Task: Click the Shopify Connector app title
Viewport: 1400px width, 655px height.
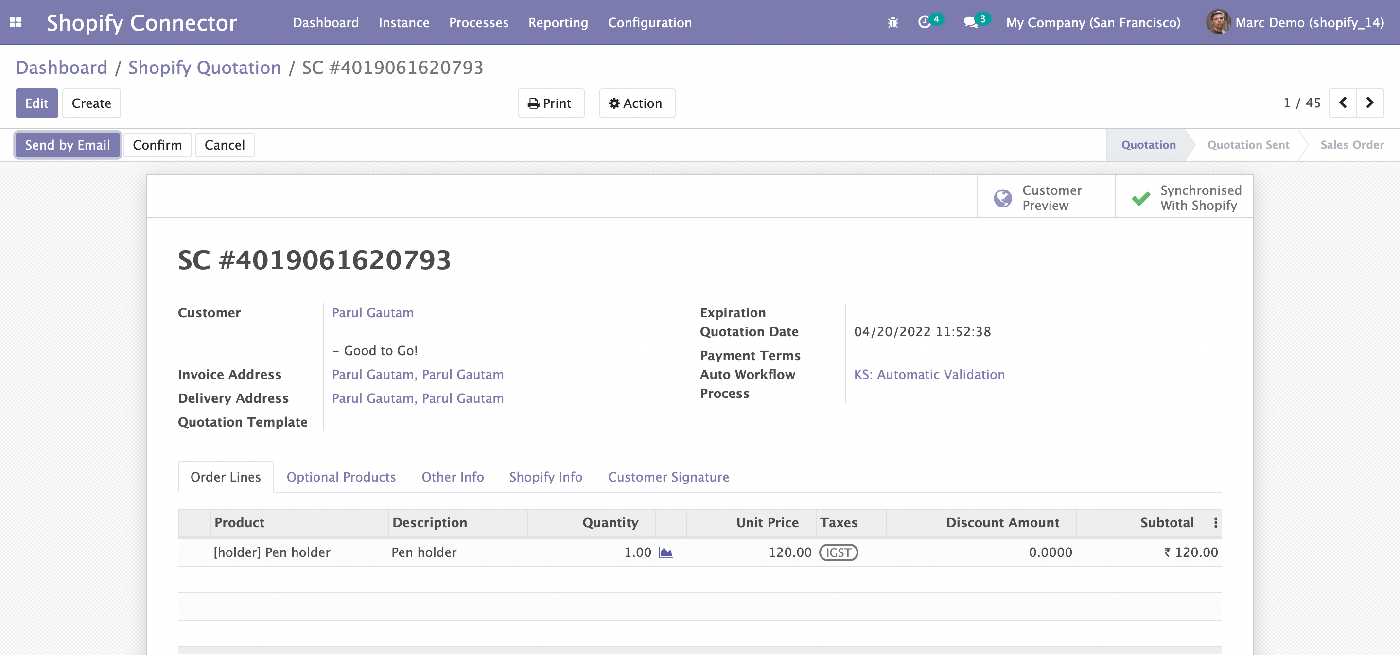Action: click(142, 22)
